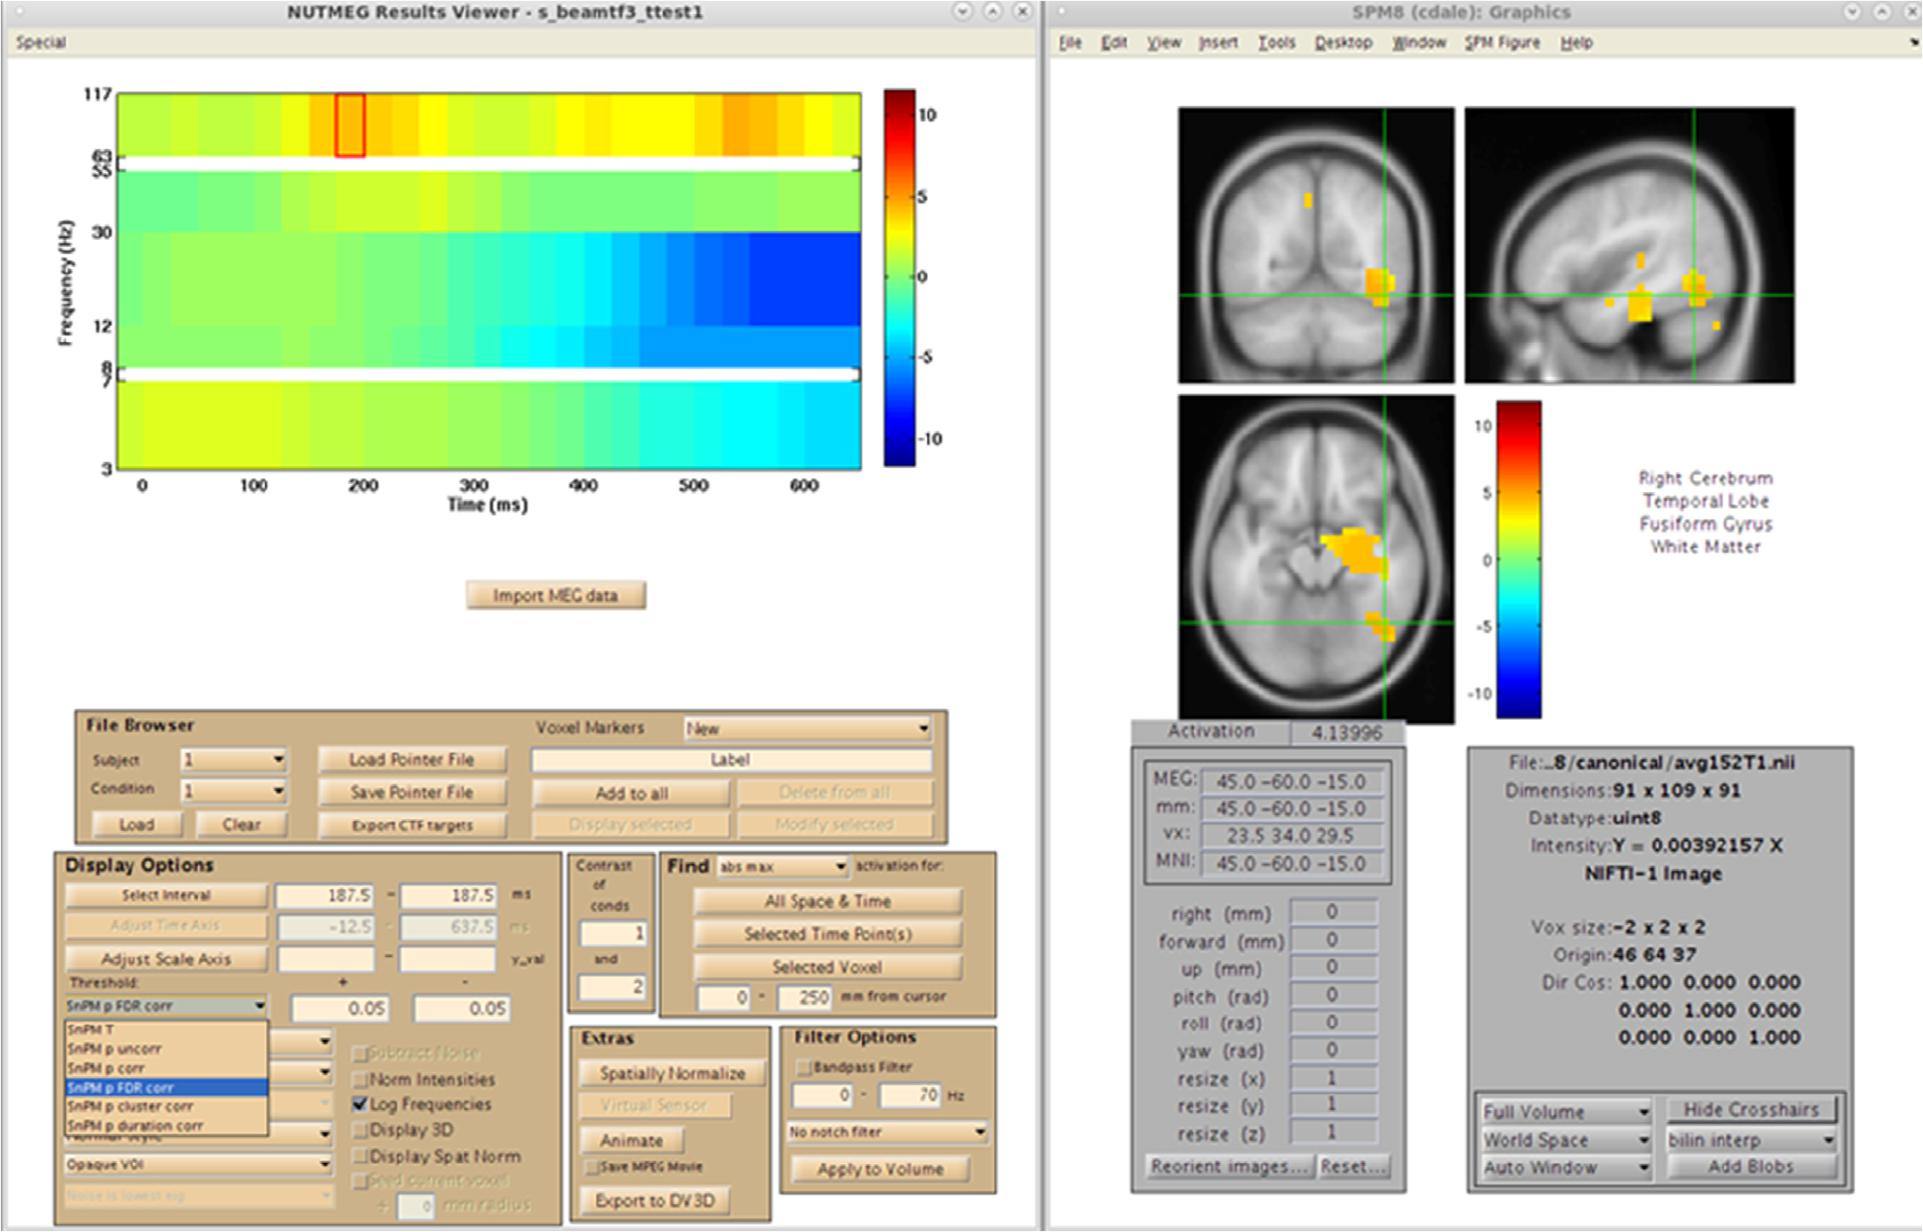This screenshot has width=1923, height=1232.
Task: Open the Subject dropdown in File Browser
Action: [233, 760]
